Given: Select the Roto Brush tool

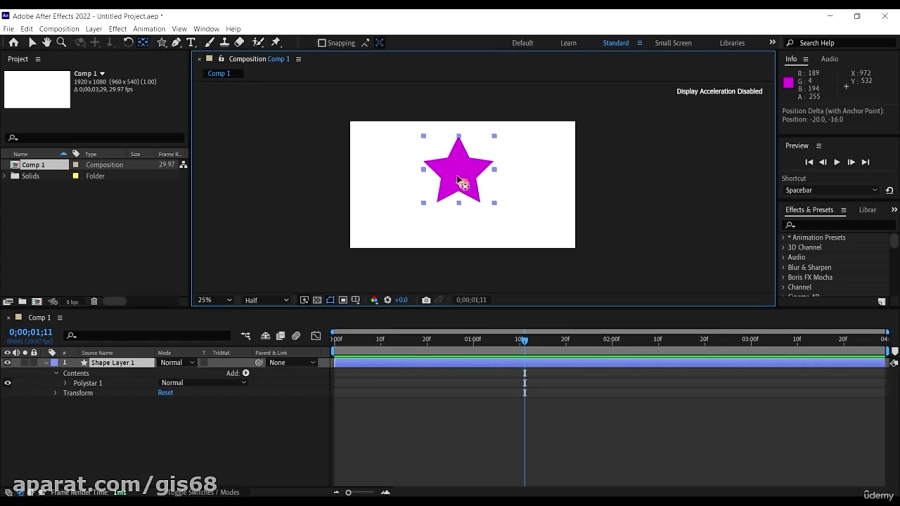Looking at the screenshot, I should coord(258,42).
